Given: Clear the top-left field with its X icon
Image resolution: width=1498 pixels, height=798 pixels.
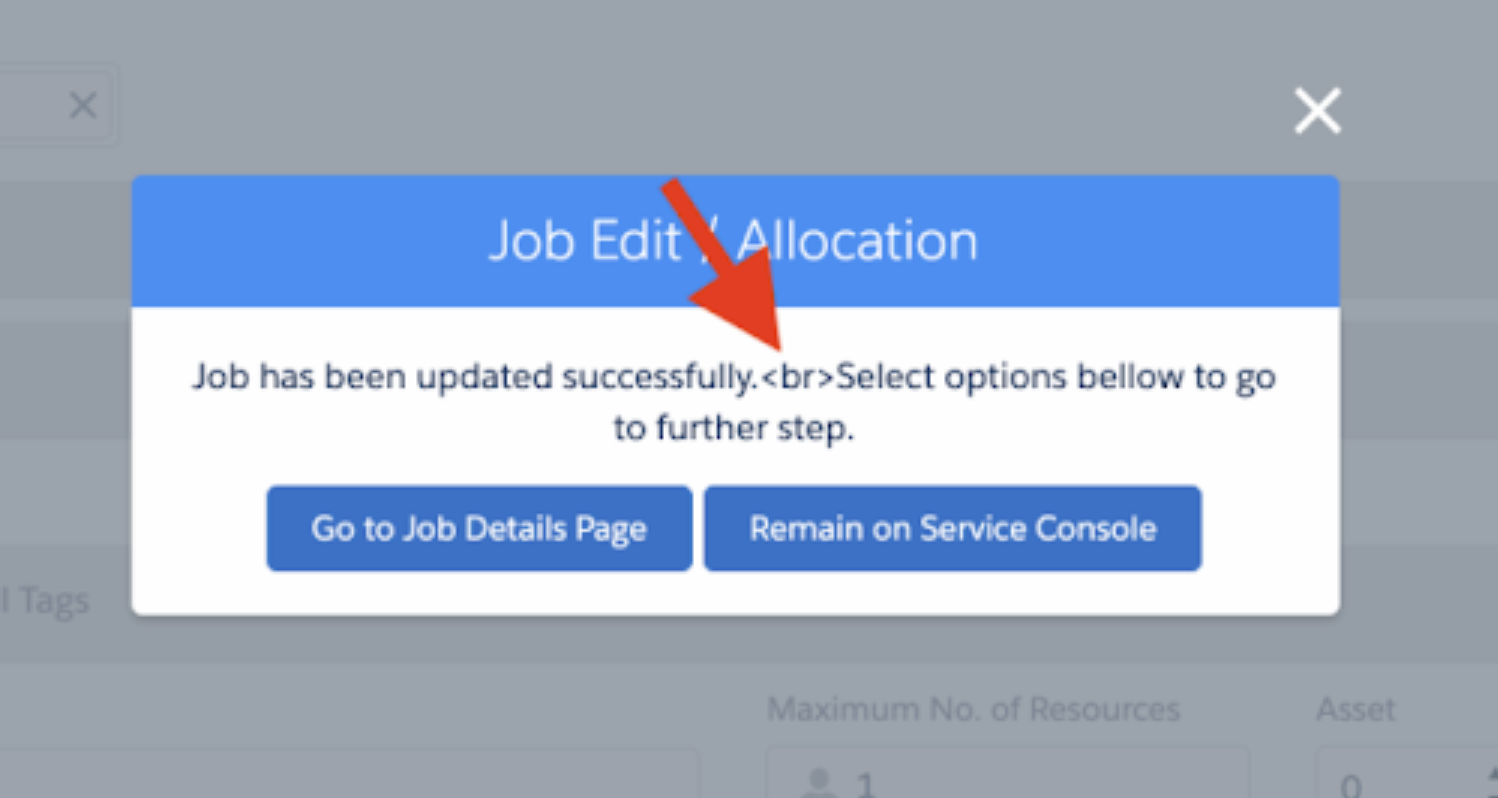Looking at the screenshot, I should (x=82, y=104).
